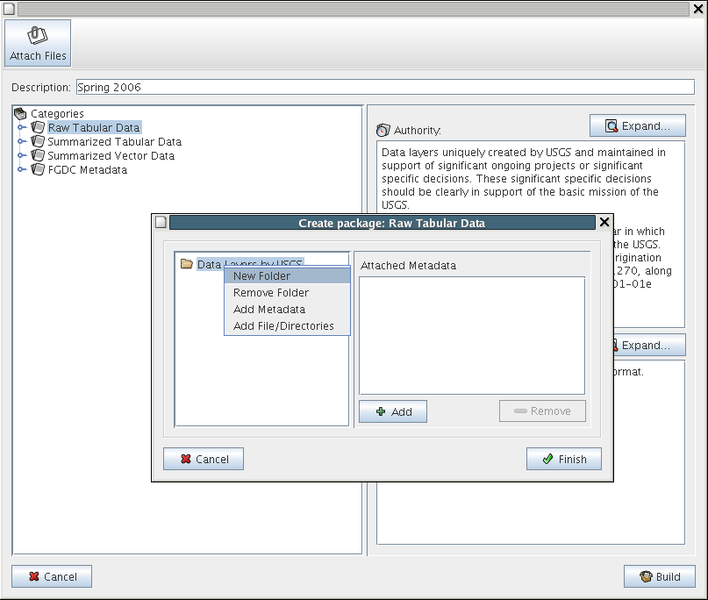The width and height of the screenshot is (708, 600).
Task: Select Remove Folder menu entry
Action: point(271,293)
